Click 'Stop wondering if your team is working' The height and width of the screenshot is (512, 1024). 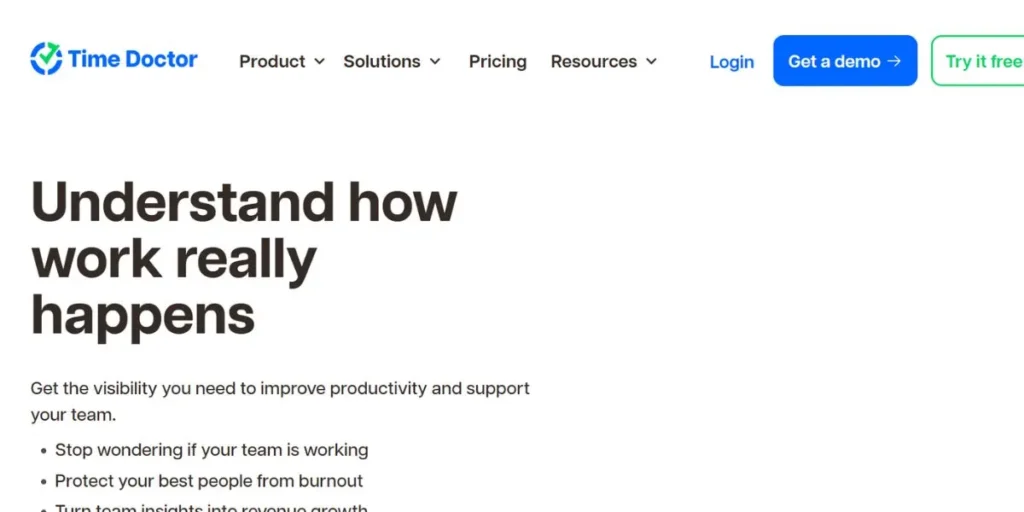211,450
